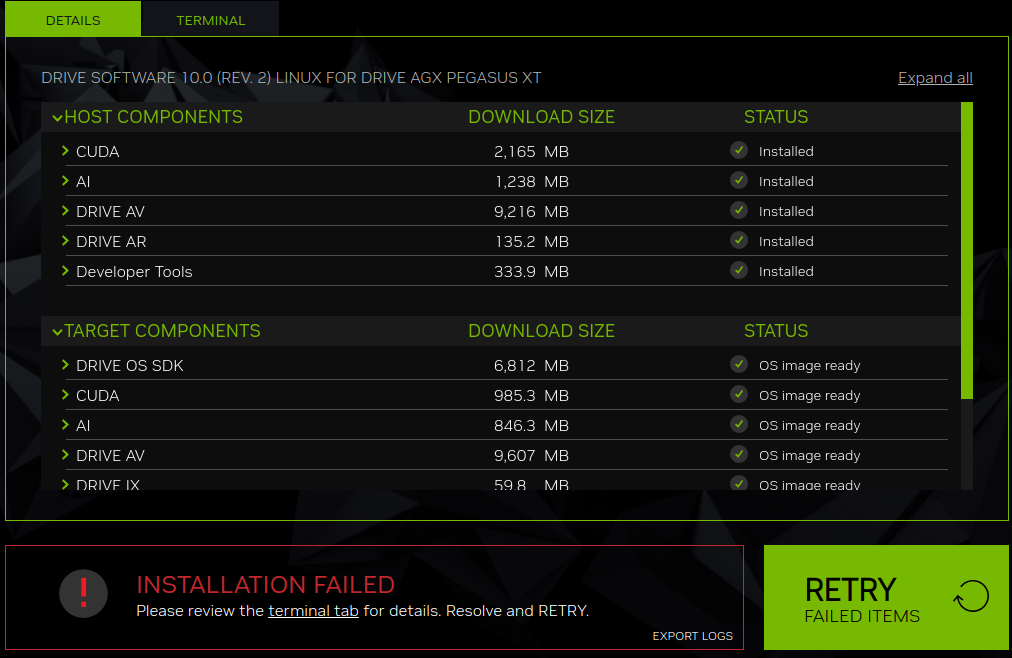Expand the target CUDA row
This screenshot has height=658, width=1012.
click(x=65, y=395)
